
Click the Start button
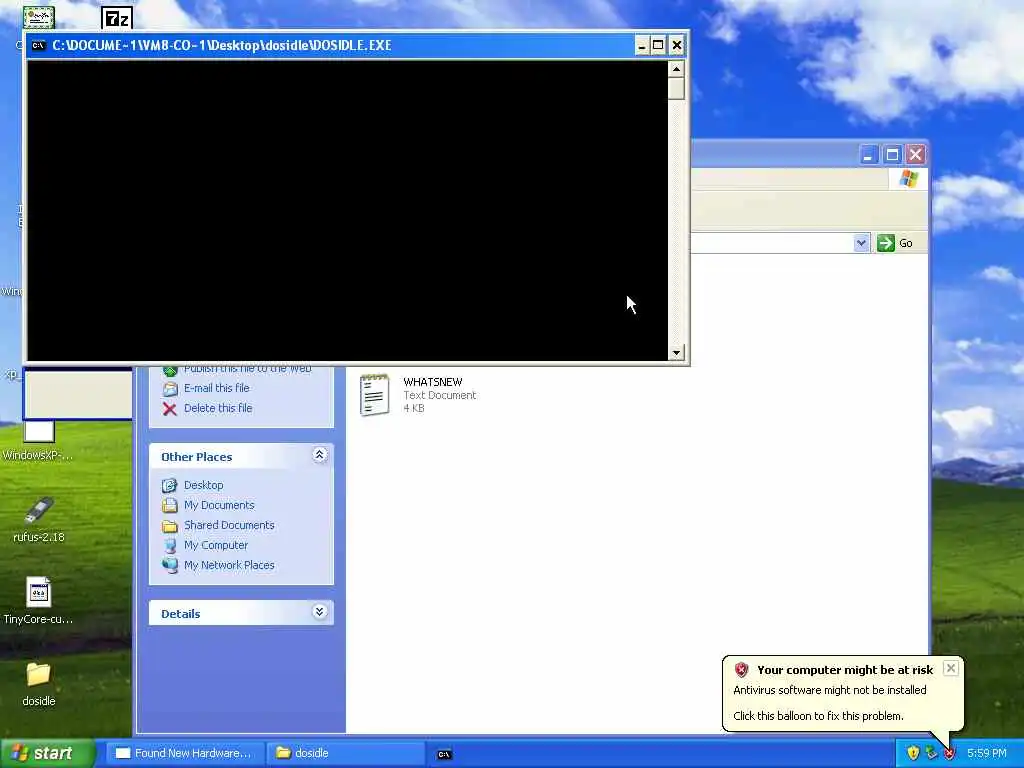47,753
